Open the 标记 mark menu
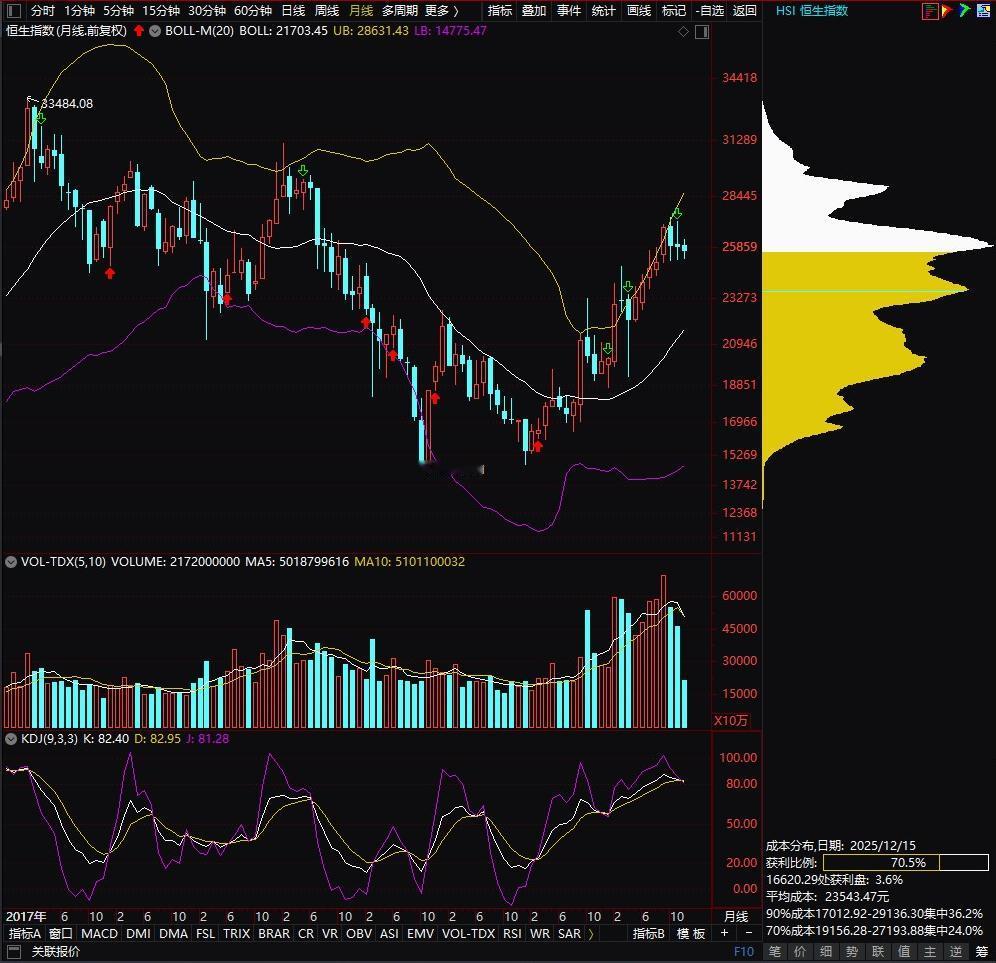This screenshot has width=996, height=963. click(x=673, y=11)
